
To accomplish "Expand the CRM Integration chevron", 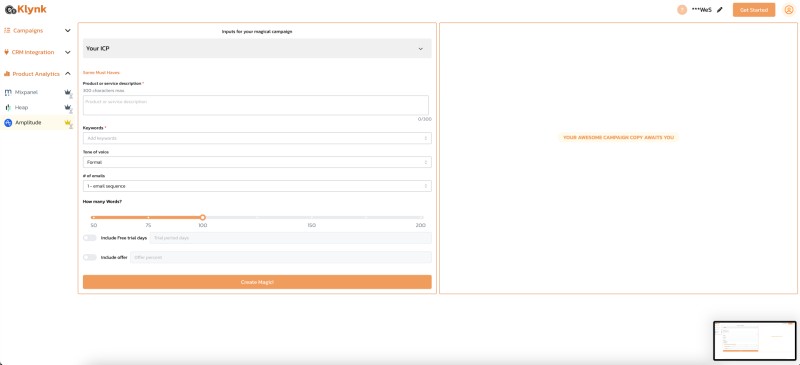I will [68, 52].
